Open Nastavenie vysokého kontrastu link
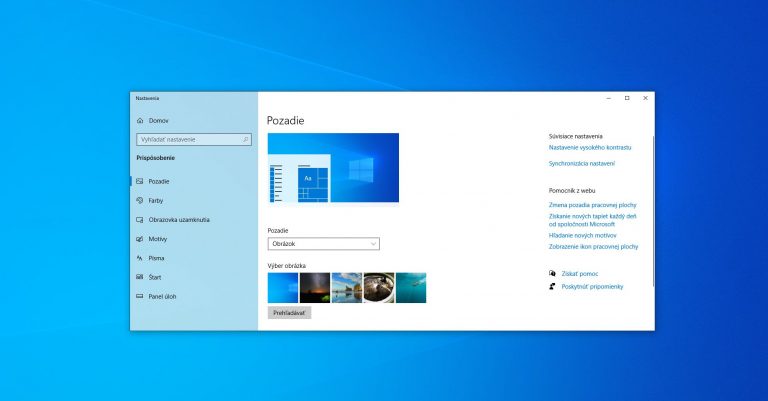 590,147
